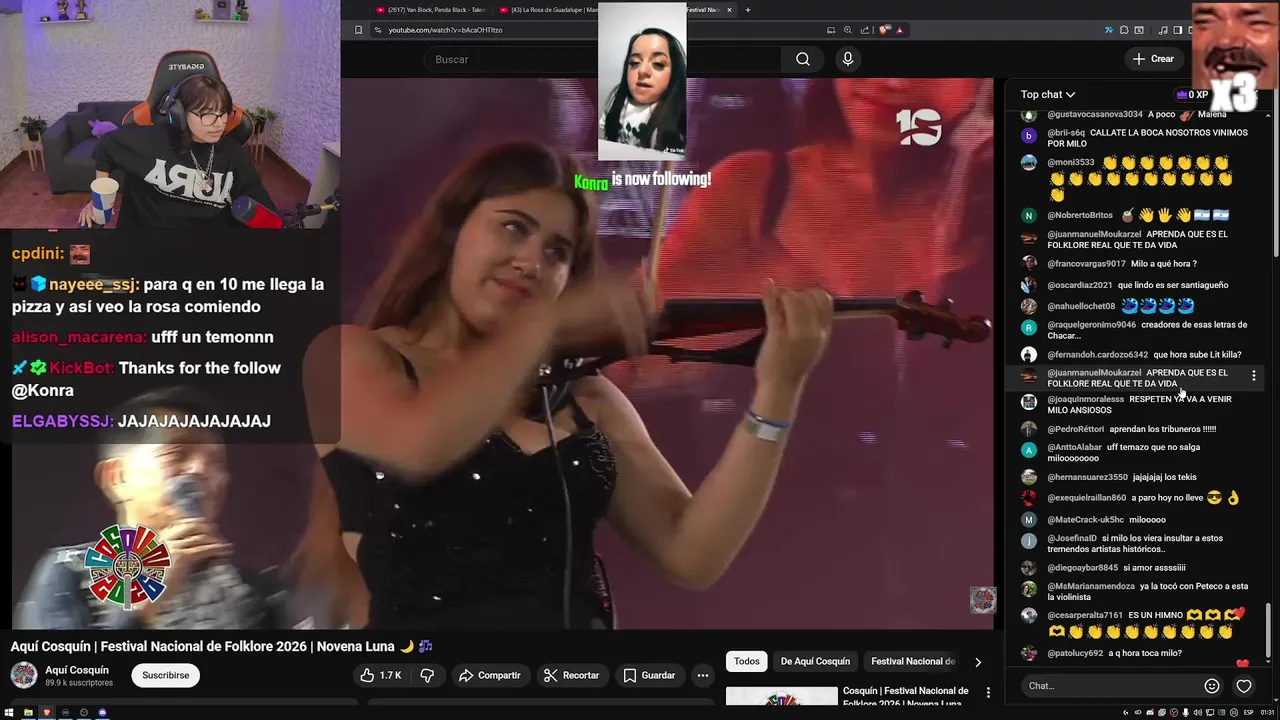
Task: Select the Festival Nacional de chip
Action: point(913,662)
